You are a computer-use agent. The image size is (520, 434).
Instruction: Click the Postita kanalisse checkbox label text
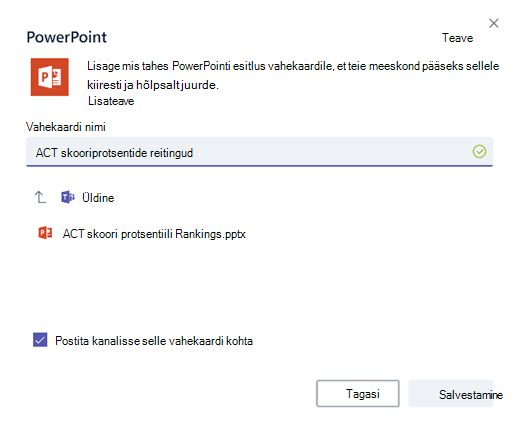(154, 341)
